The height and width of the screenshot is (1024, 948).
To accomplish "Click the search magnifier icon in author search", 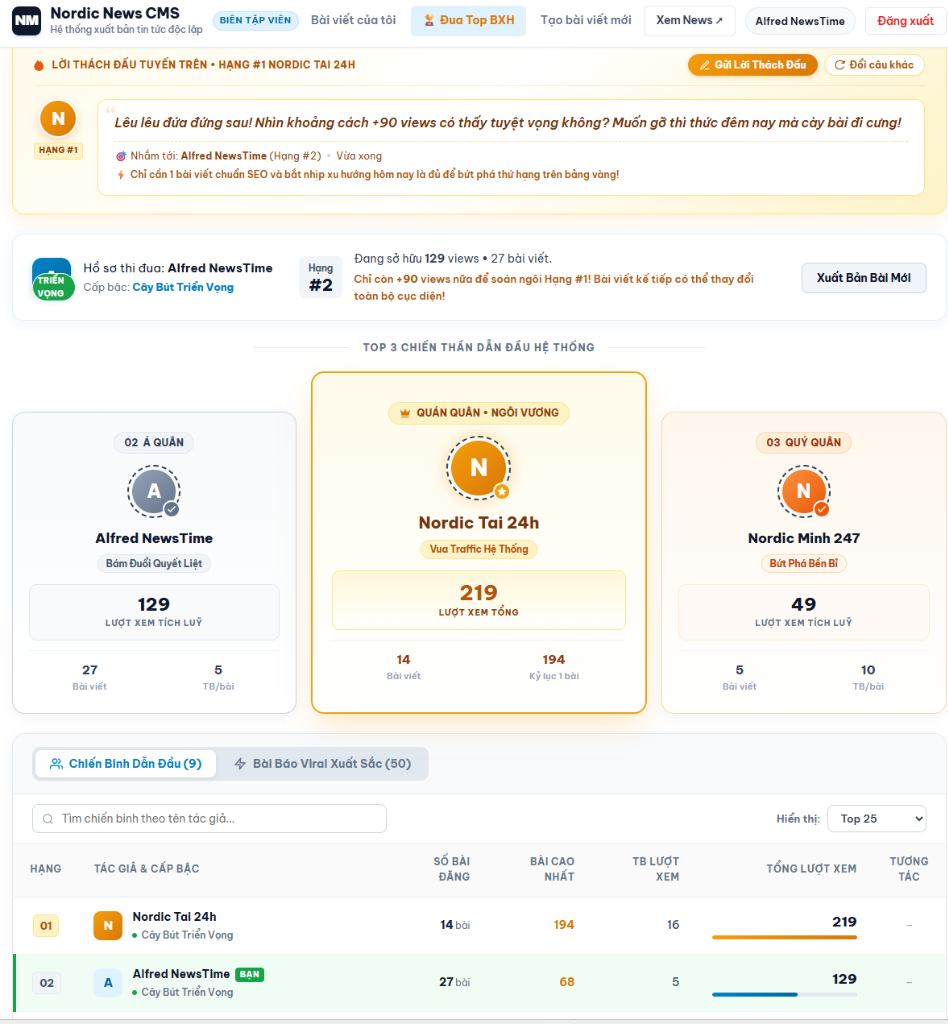I will tap(48, 818).
